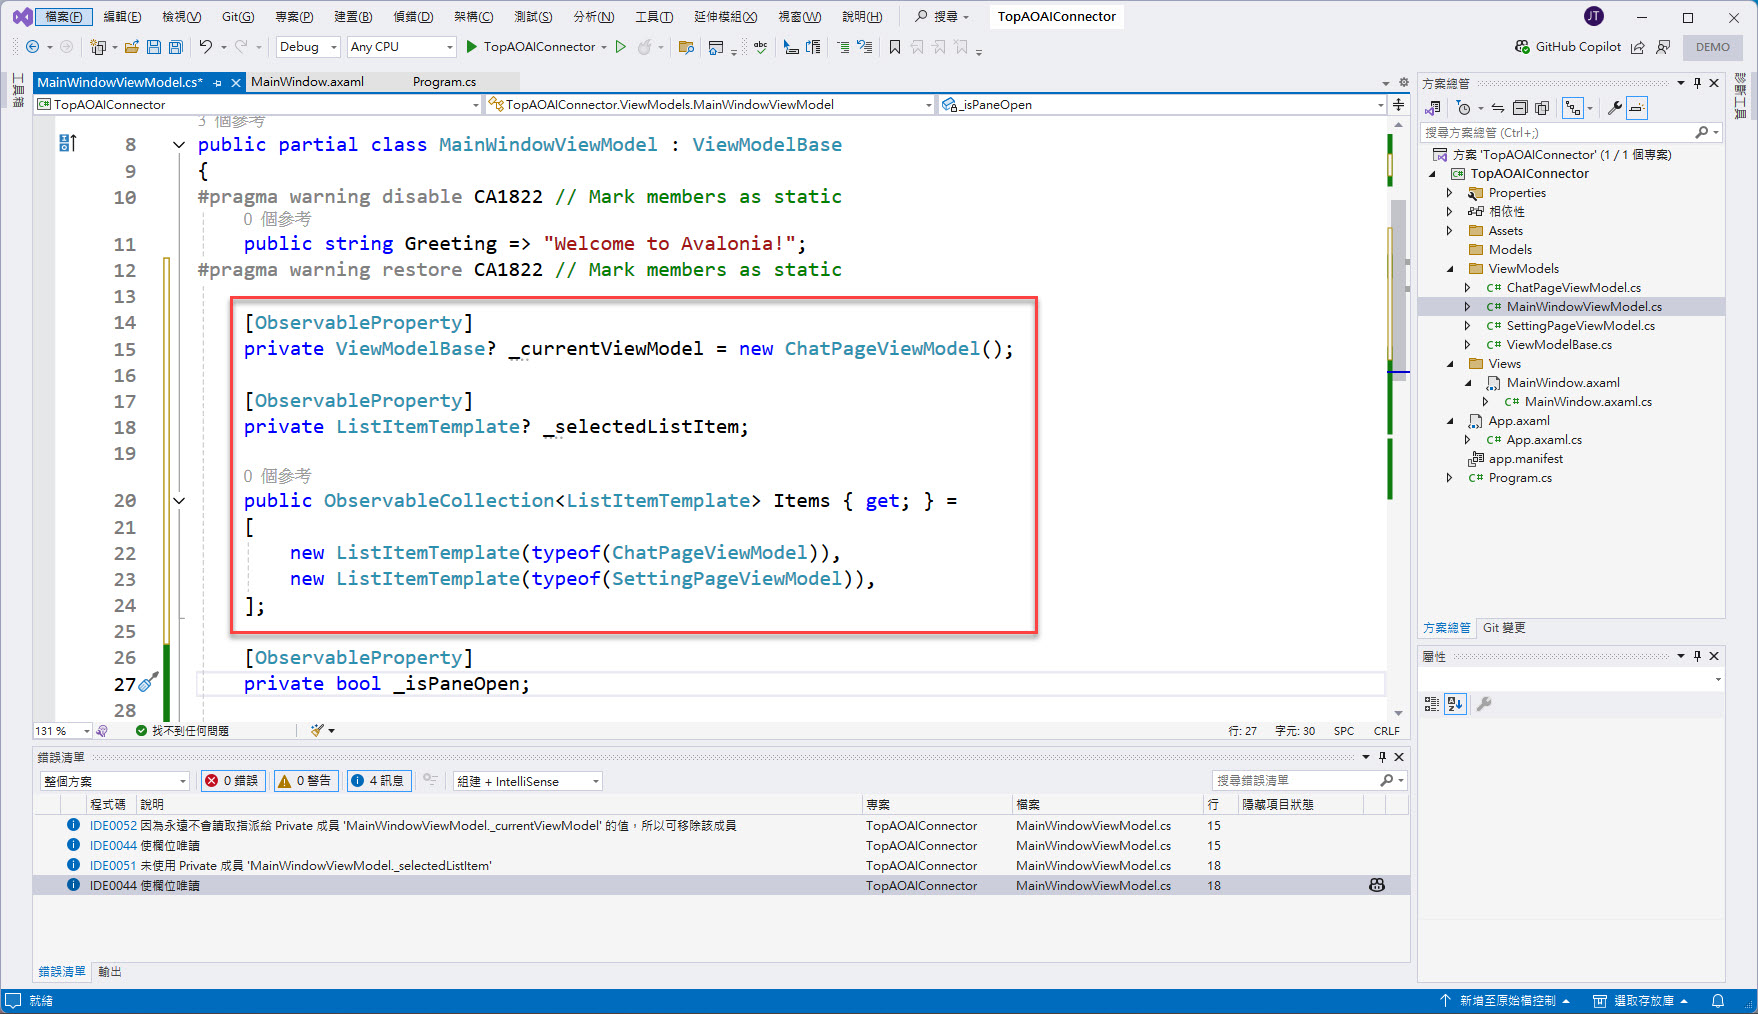This screenshot has width=1758, height=1014.
Task: Click the split editor button above scrollbar
Action: coord(1398,104)
